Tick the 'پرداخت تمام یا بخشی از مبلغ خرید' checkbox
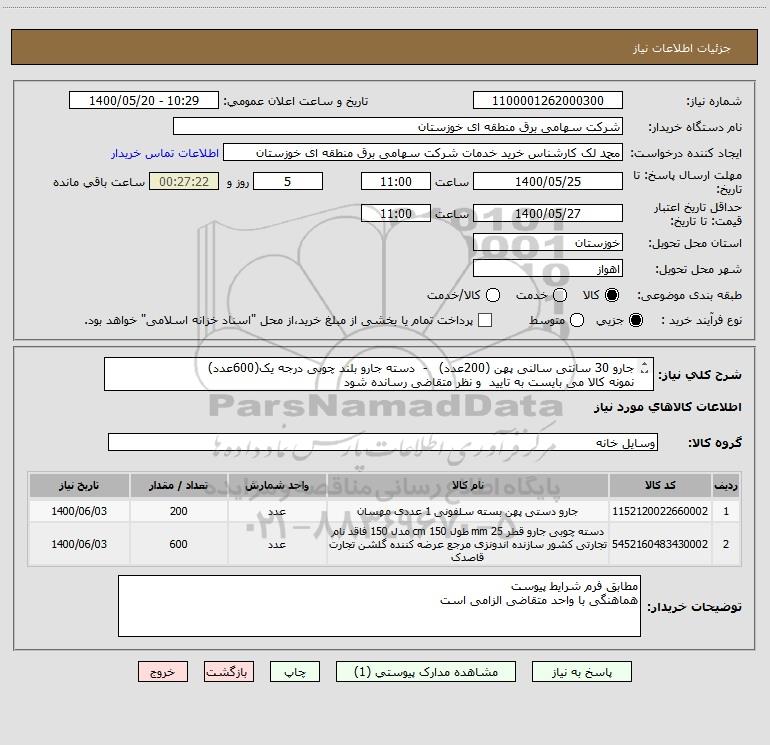Image resolution: width=770 pixels, height=745 pixels. coord(485,320)
